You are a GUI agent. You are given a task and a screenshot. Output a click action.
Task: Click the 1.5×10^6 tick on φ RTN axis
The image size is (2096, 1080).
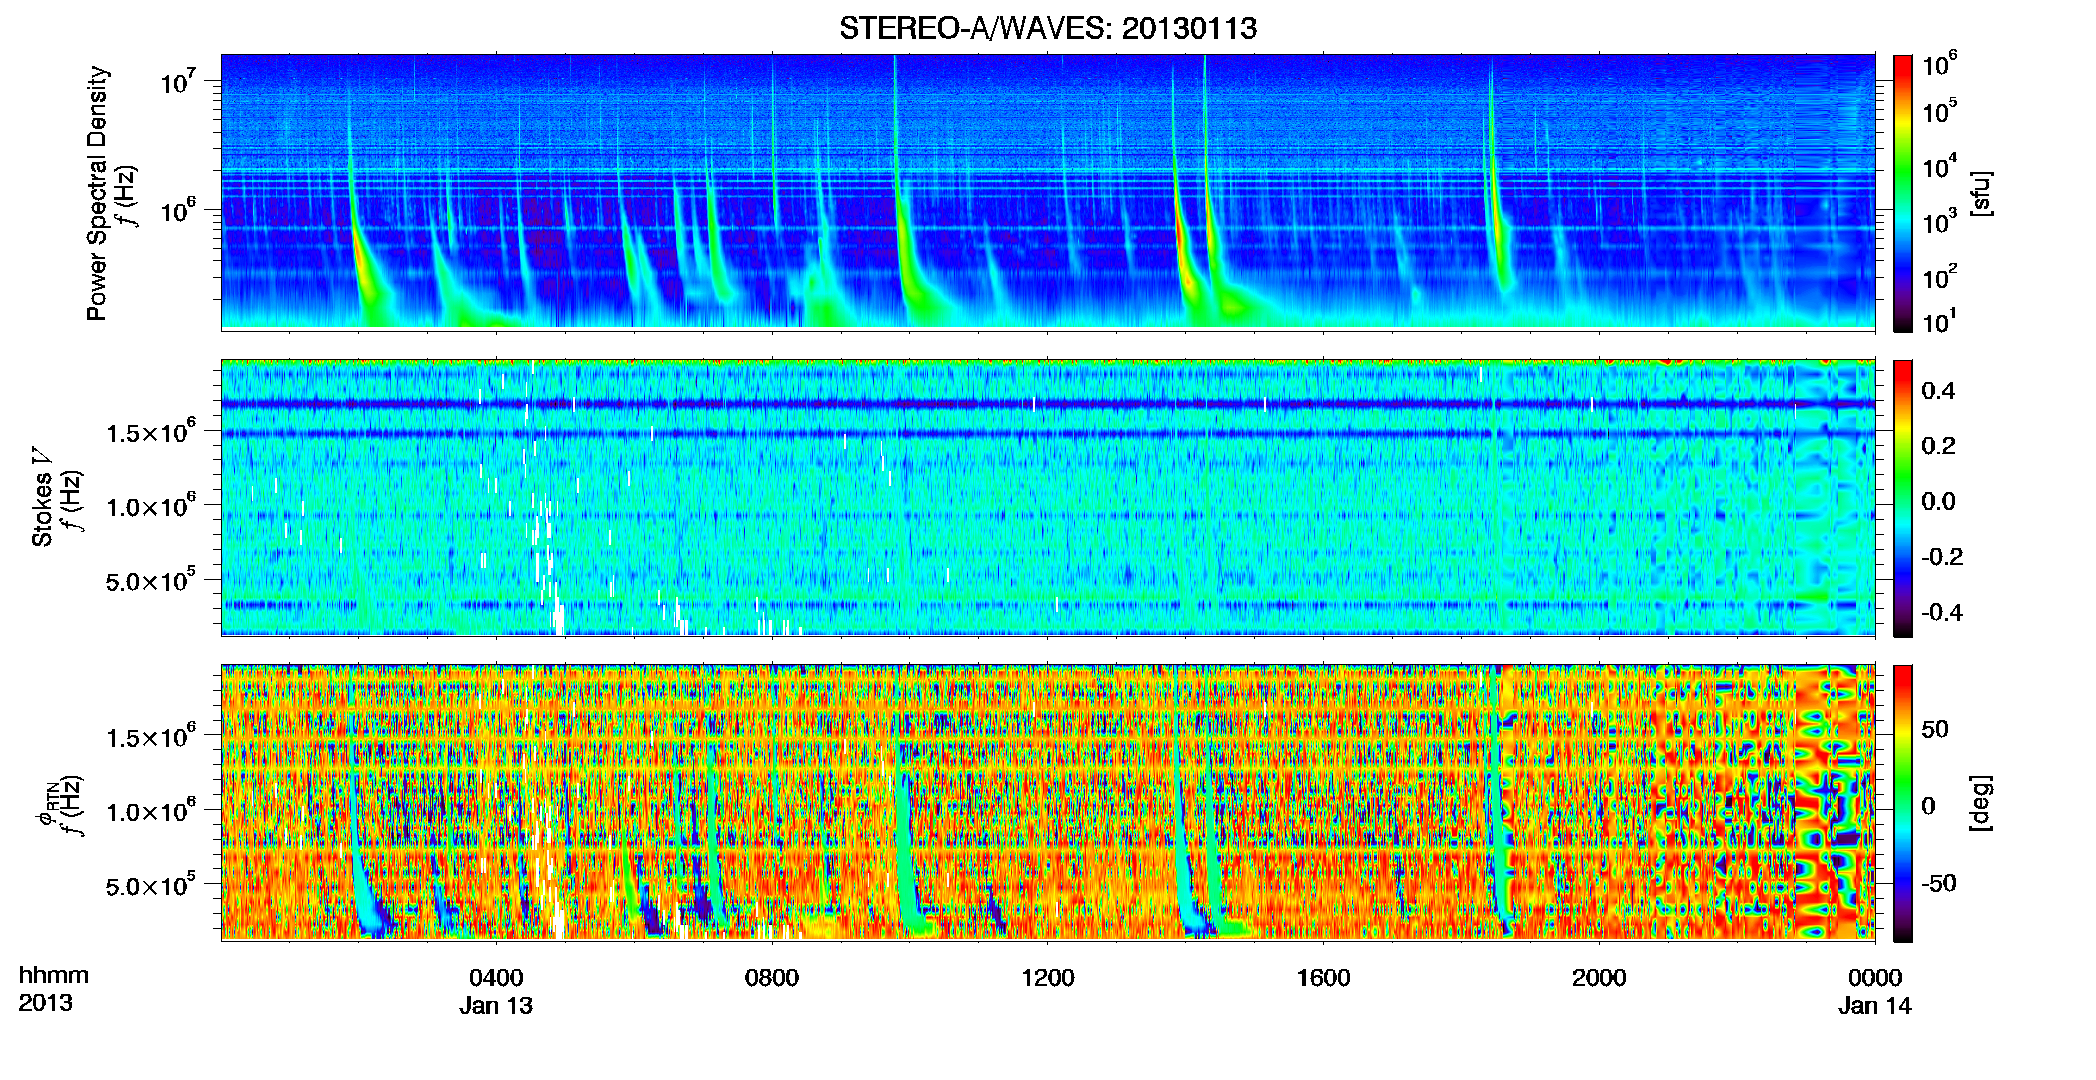click(x=150, y=736)
